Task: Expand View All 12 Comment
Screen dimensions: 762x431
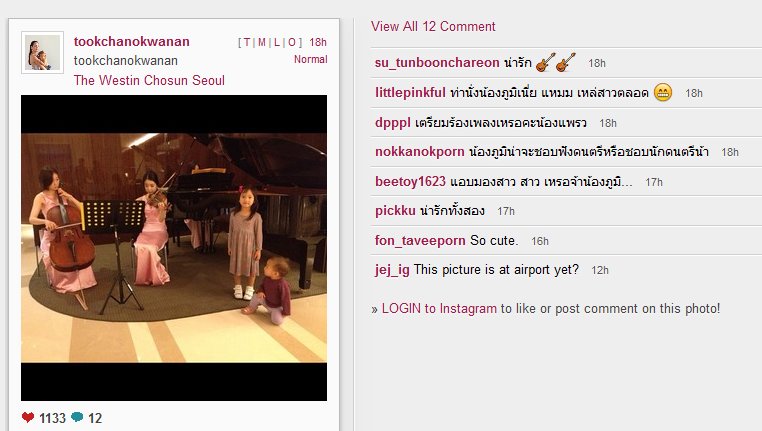Action: [433, 26]
